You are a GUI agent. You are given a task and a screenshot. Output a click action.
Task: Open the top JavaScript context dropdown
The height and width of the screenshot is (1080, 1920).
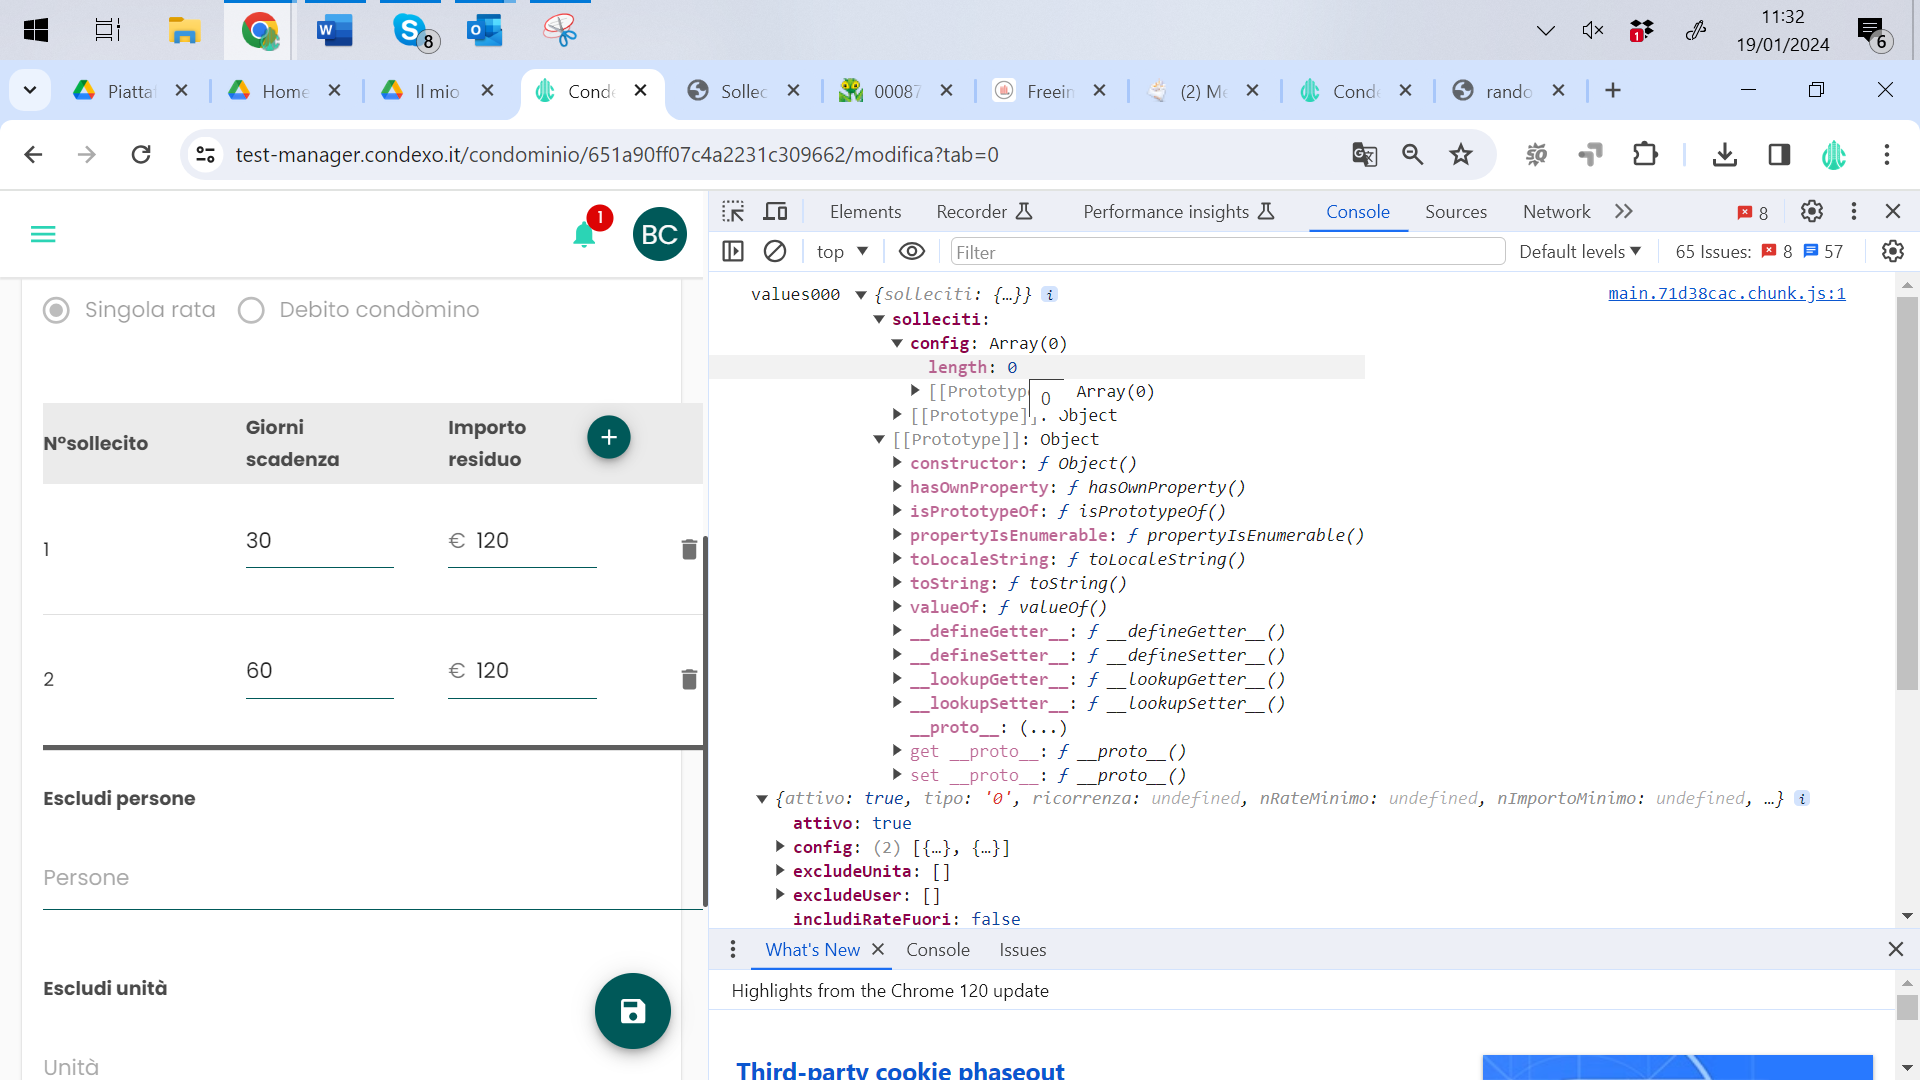[x=842, y=251]
